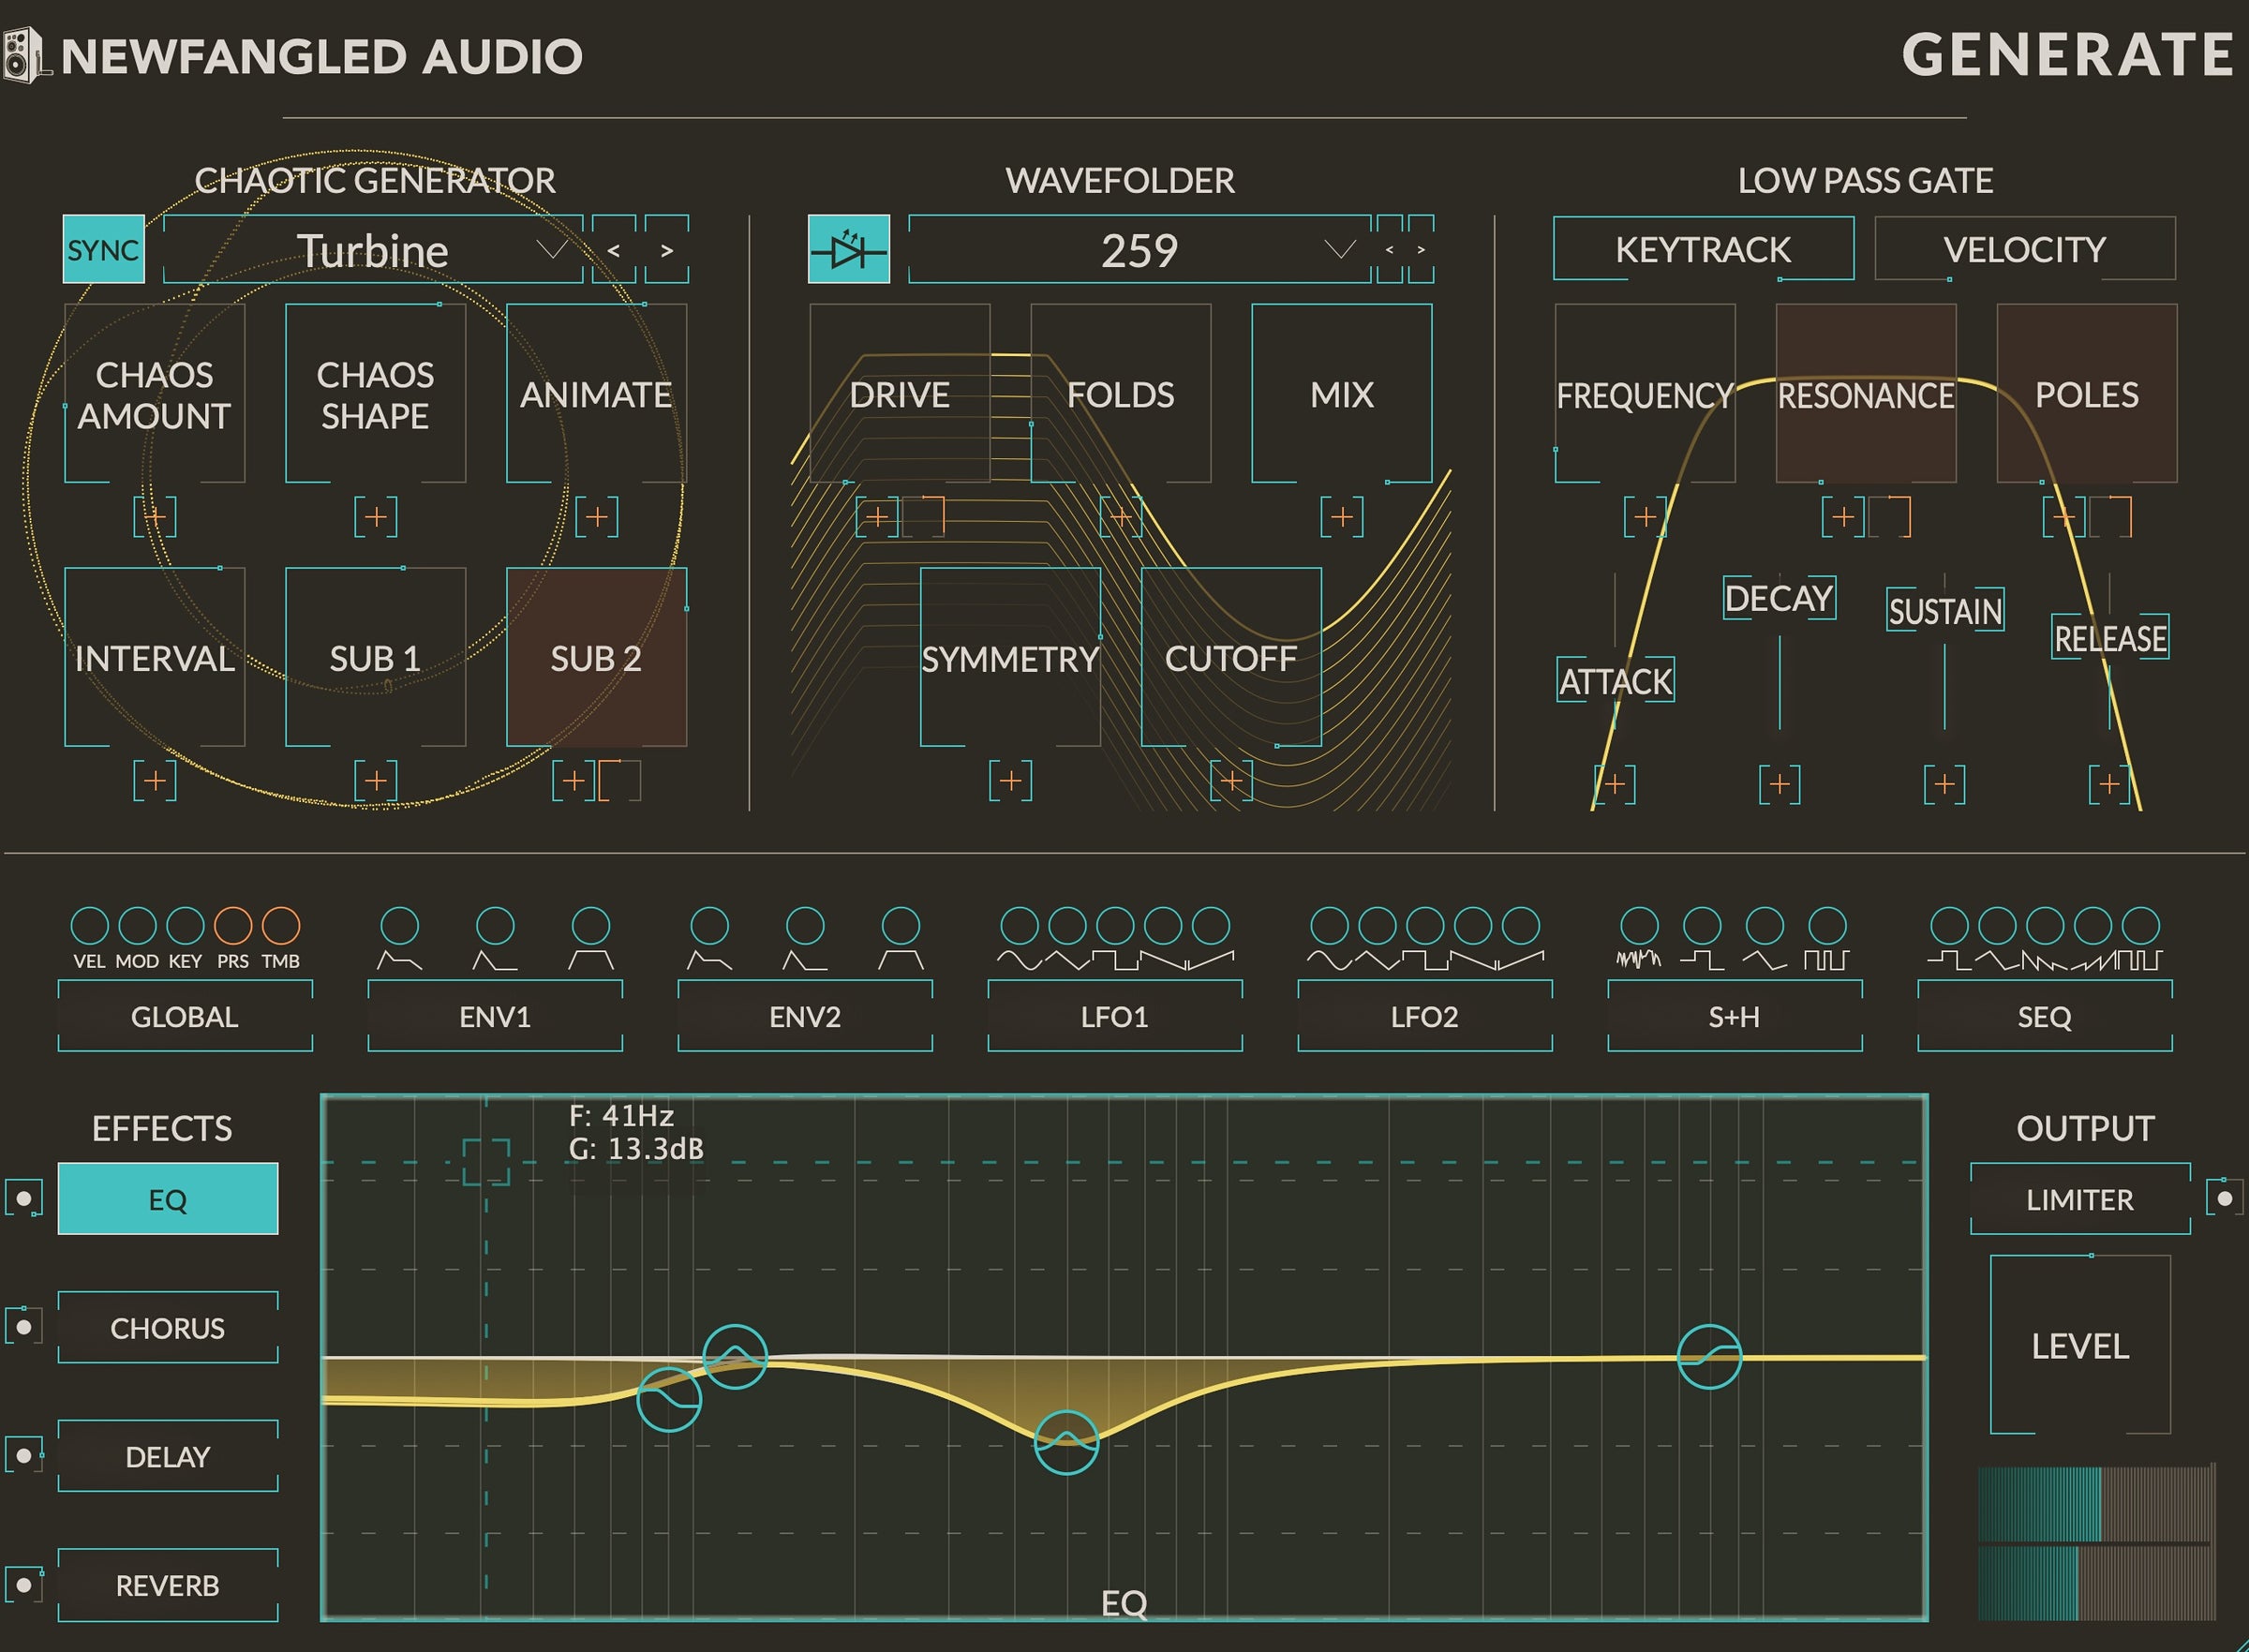This screenshot has width=2249, height=1652.
Task: Open the CHORUS effect tab
Action: [x=168, y=1327]
